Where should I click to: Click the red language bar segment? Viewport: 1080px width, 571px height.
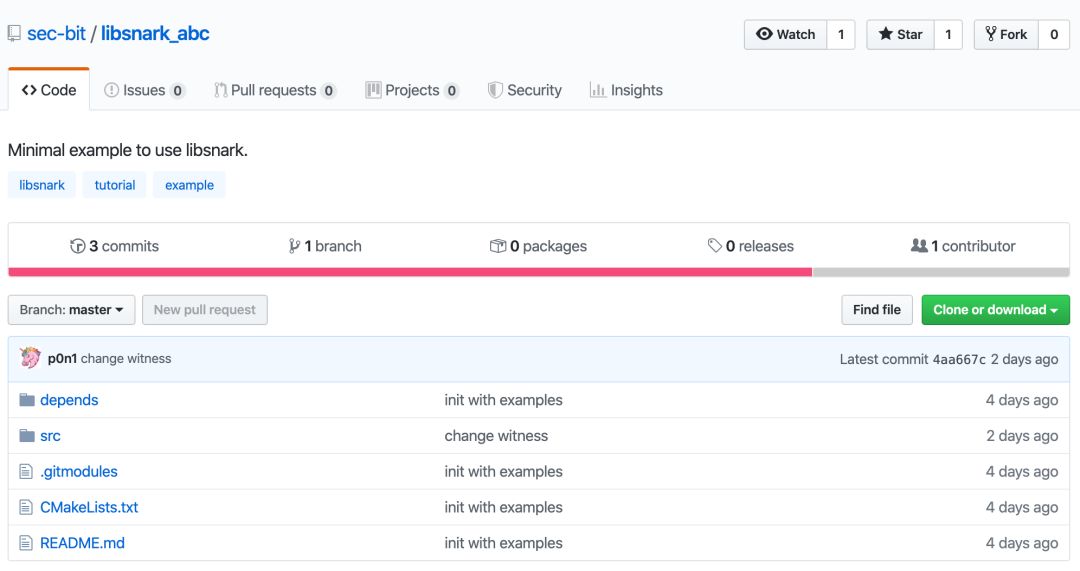[x=410, y=272]
